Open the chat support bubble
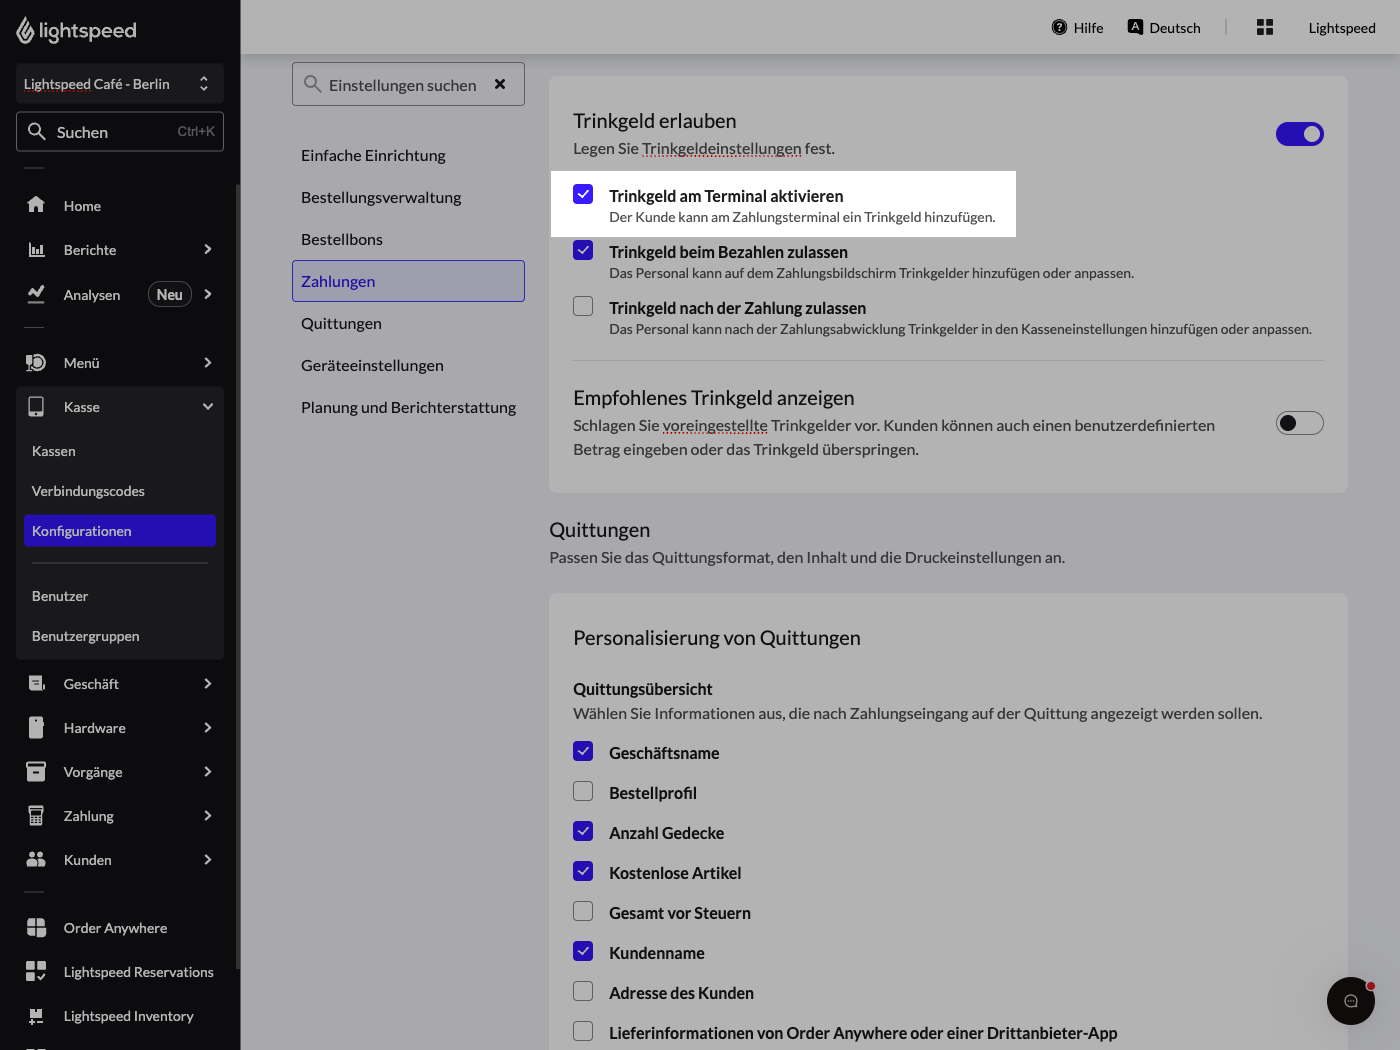Viewport: 1400px width, 1050px height. (1351, 1001)
